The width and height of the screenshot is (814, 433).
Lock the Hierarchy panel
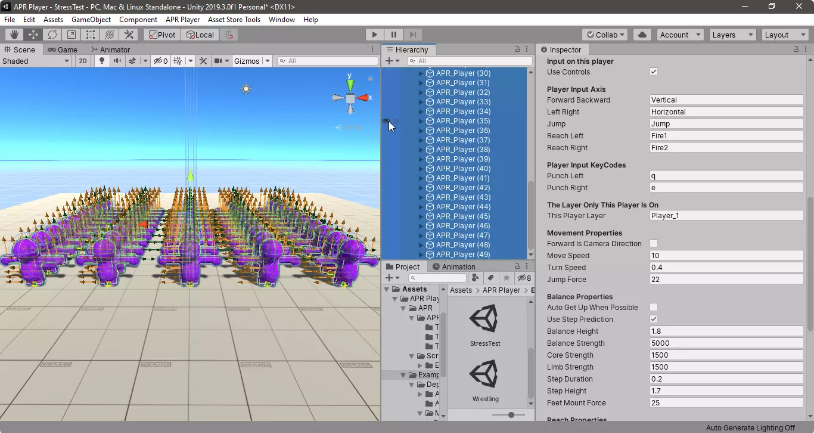(517, 49)
